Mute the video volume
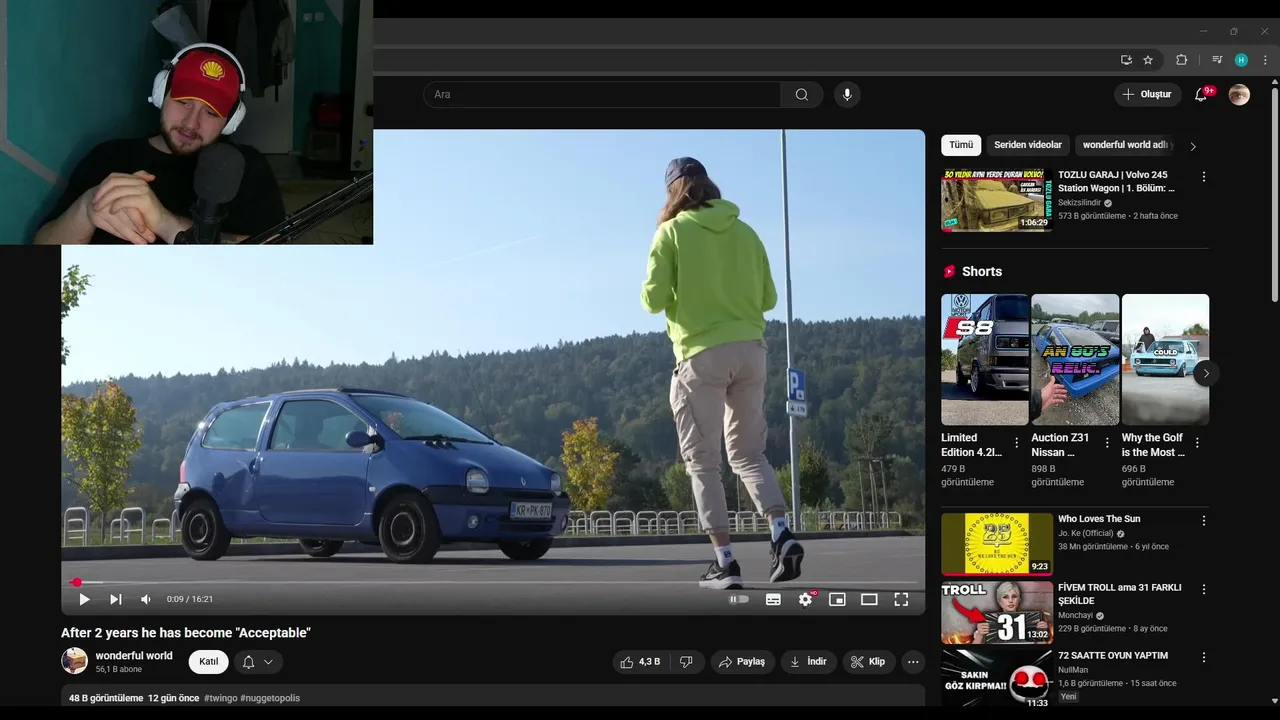Viewport: 1280px width, 720px height. 146,599
